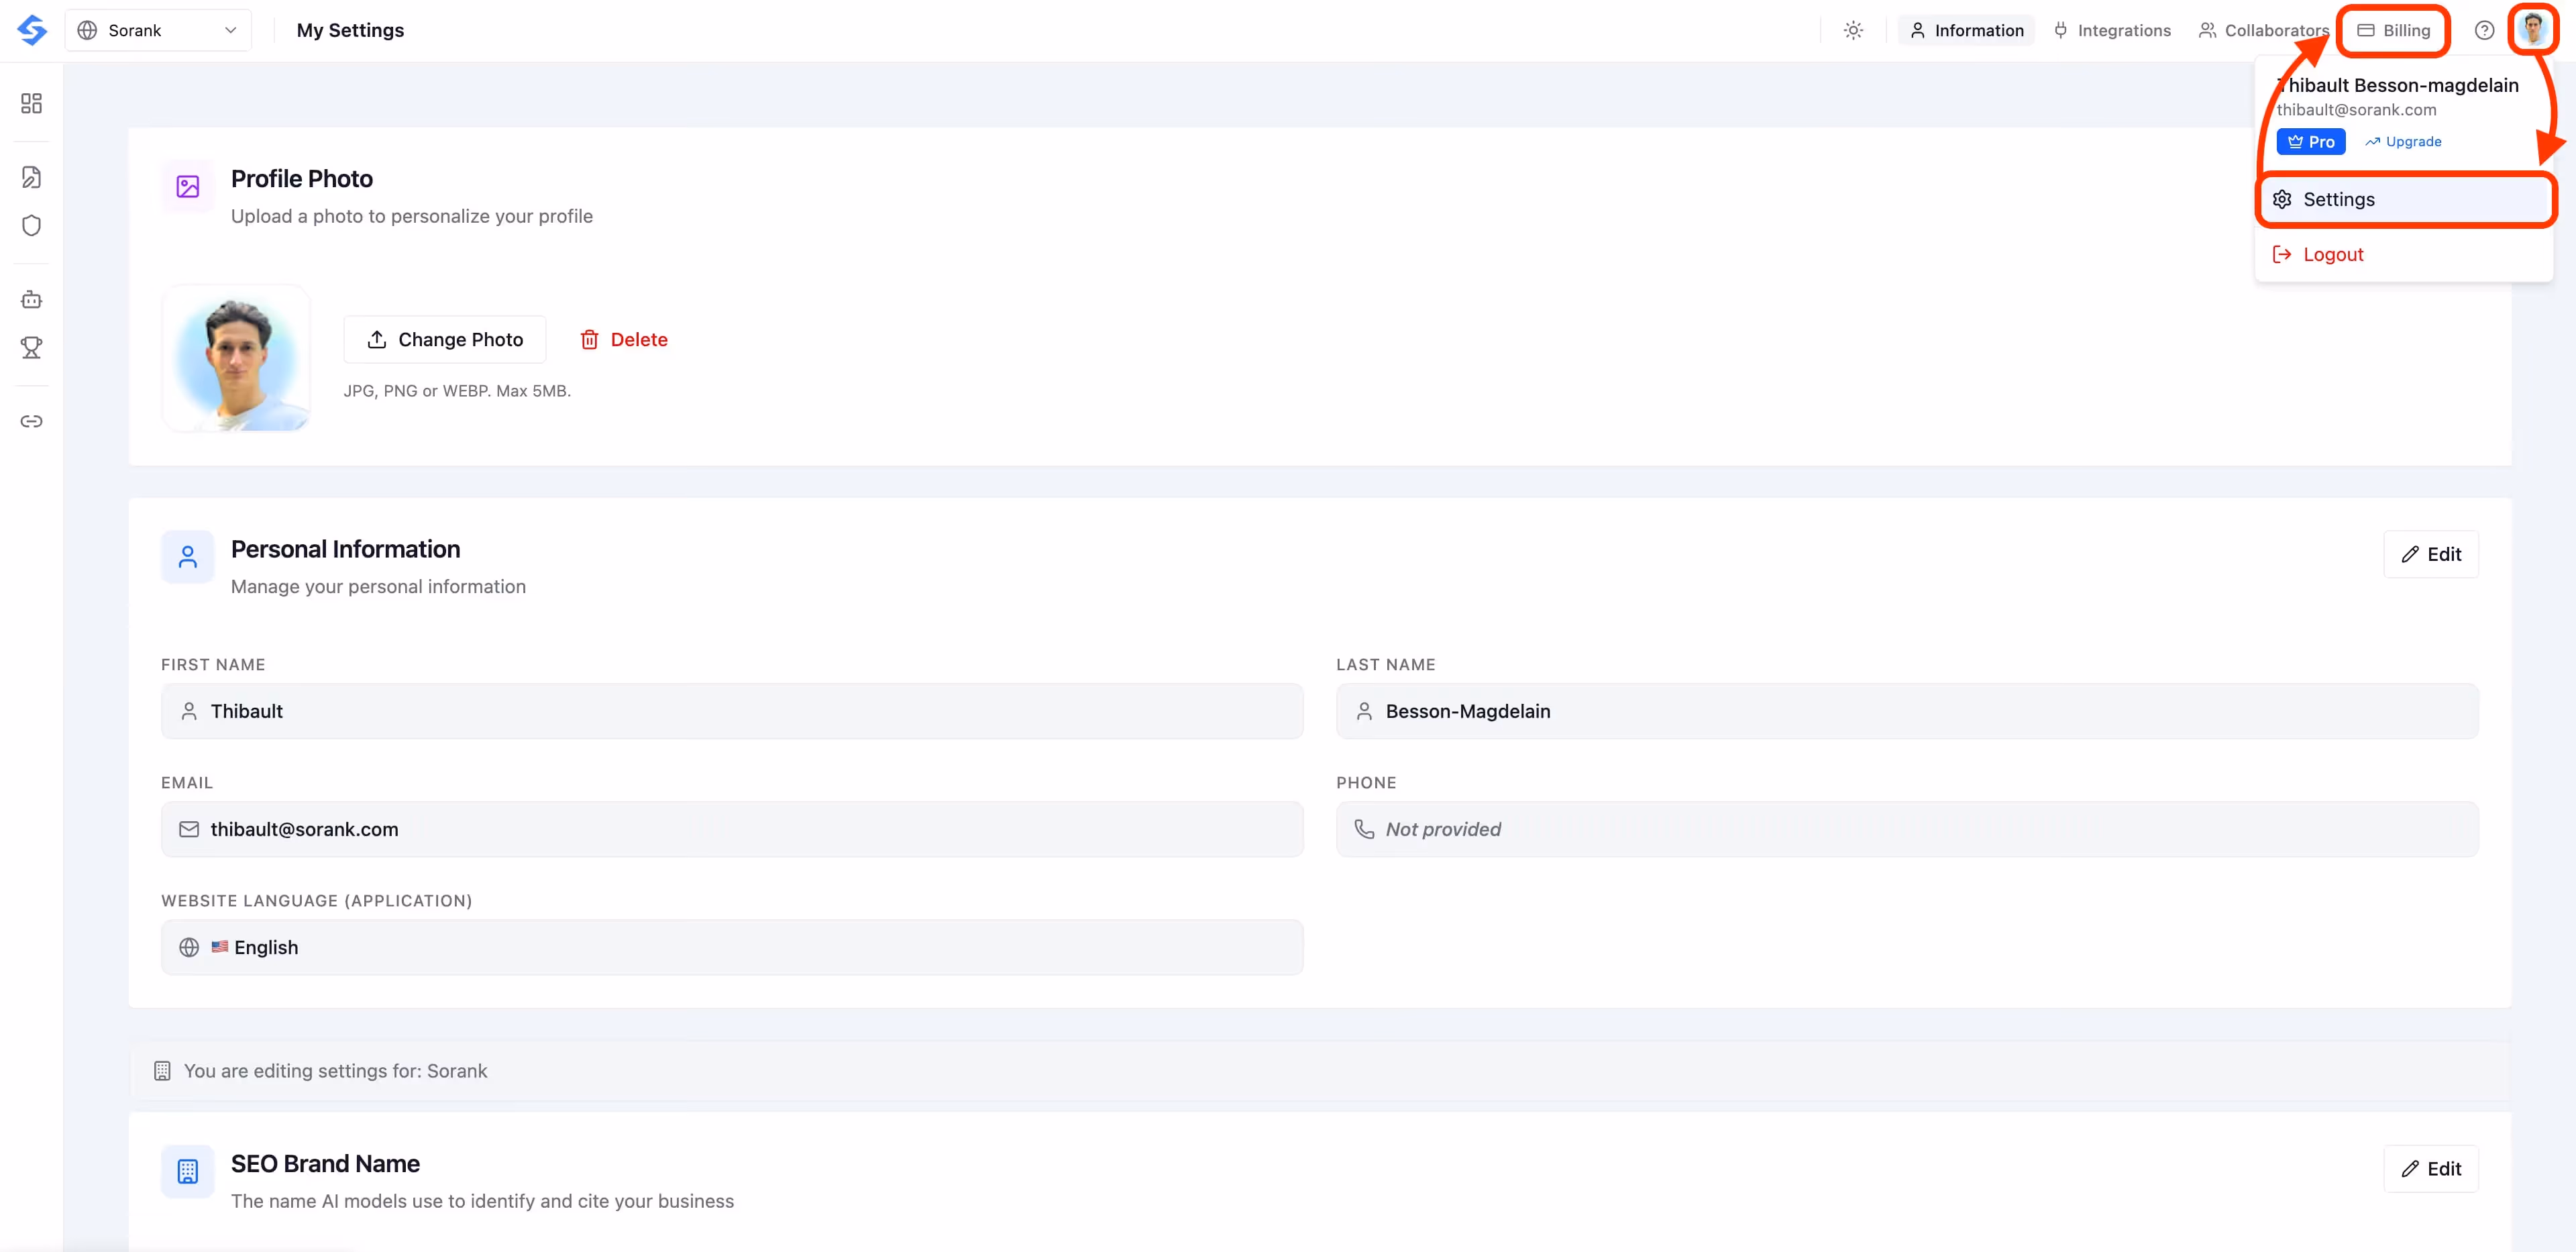Open the help question mark icon
Image resolution: width=2576 pixels, height=1252 pixels.
[x=2484, y=30]
